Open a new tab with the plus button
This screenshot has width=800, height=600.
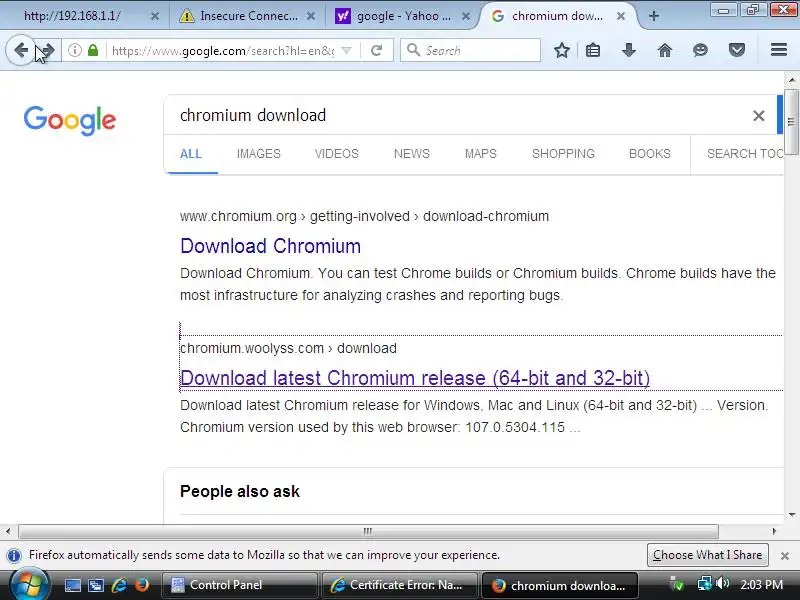pyautogui.click(x=654, y=16)
